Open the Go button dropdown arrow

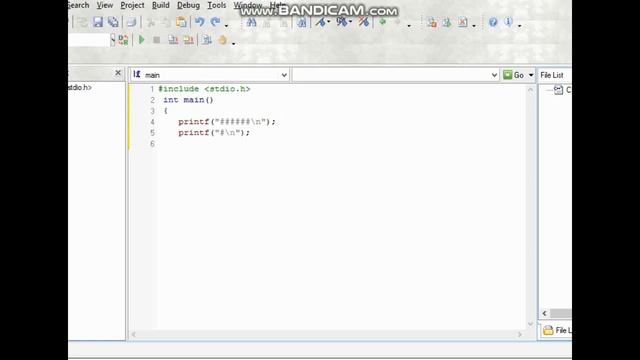point(531,75)
